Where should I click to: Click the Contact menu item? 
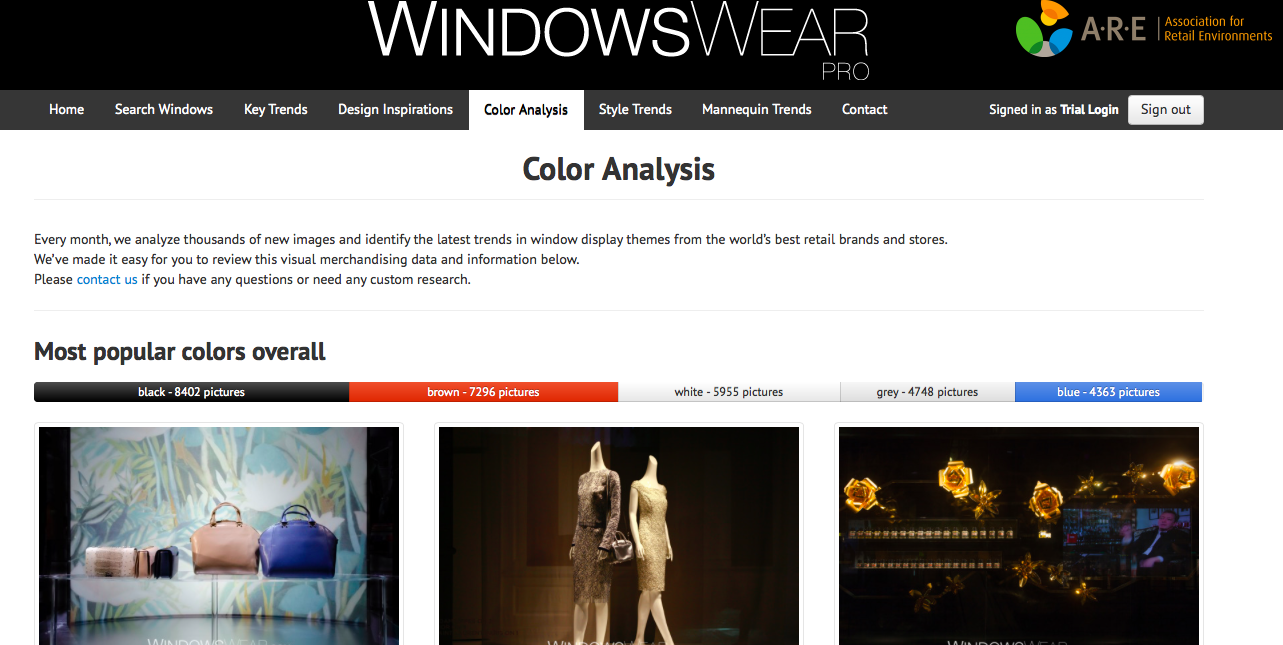click(865, 110)
